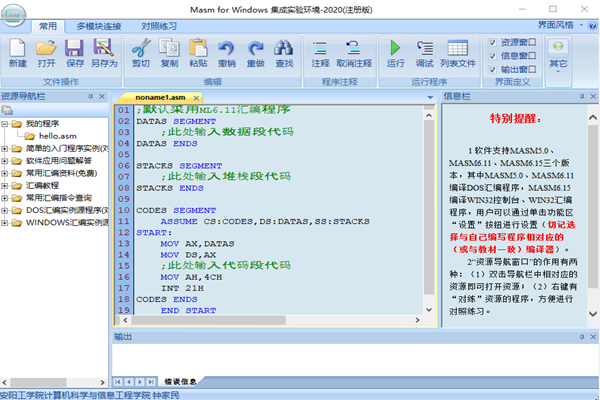Screen dimensions: 600x400
Task: Click the editor vertical scrollbar thumb
Action: coord(429,207)
